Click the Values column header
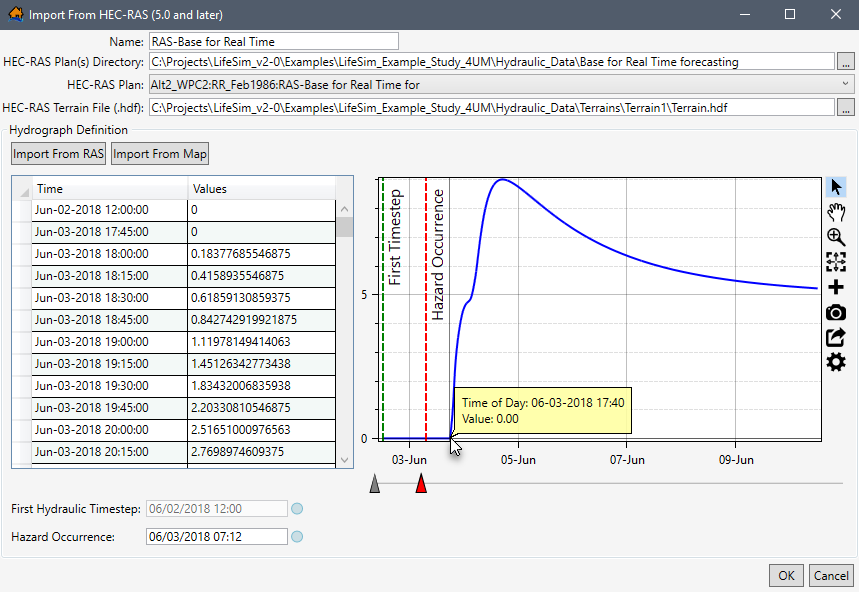This screenshot has height=592, width=859. pyautogui.click(x=260, y=188)
